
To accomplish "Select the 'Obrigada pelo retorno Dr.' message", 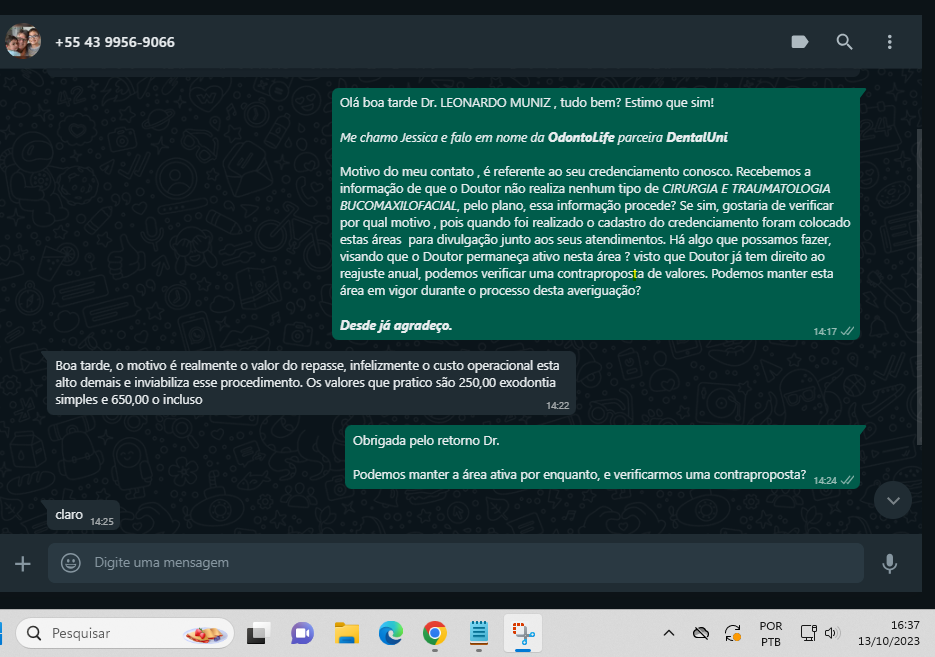I will 602,457.
